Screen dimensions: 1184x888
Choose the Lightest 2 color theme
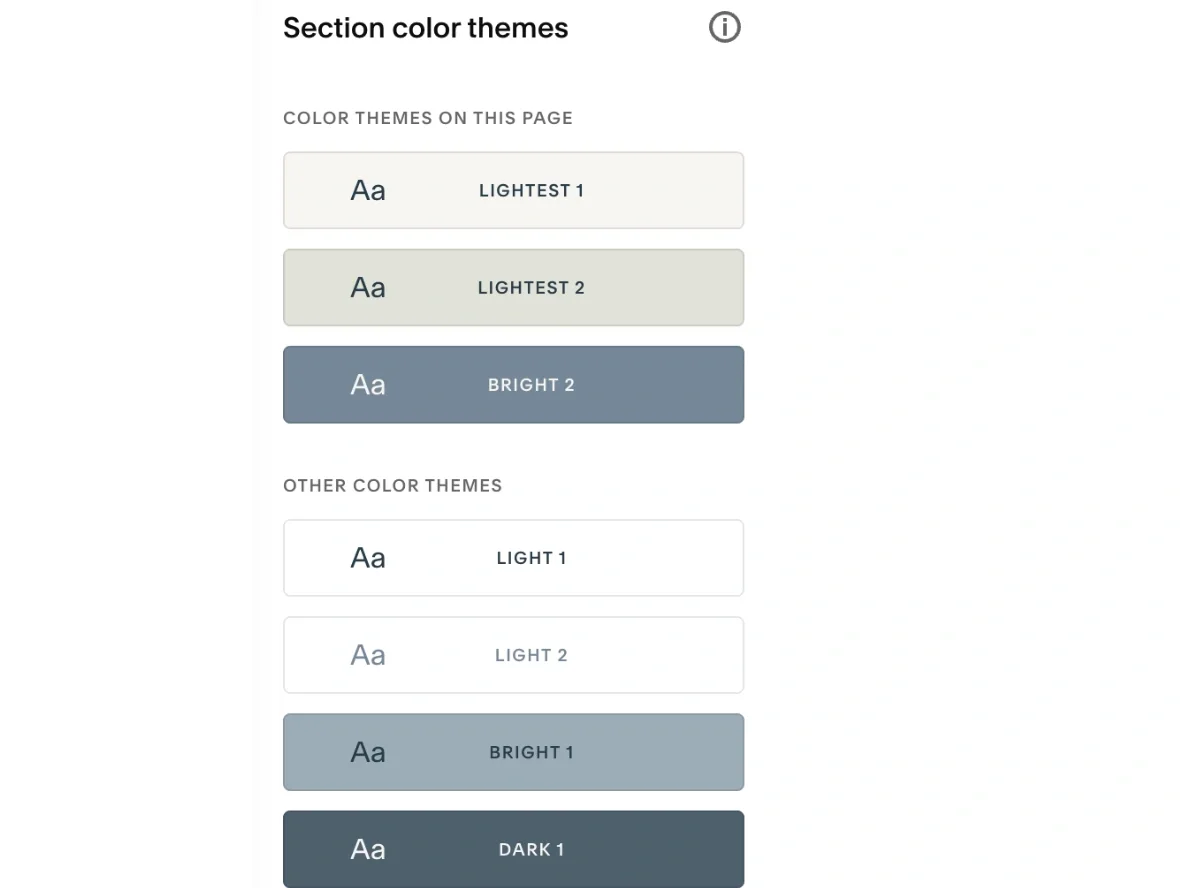(x=513, y=288)
